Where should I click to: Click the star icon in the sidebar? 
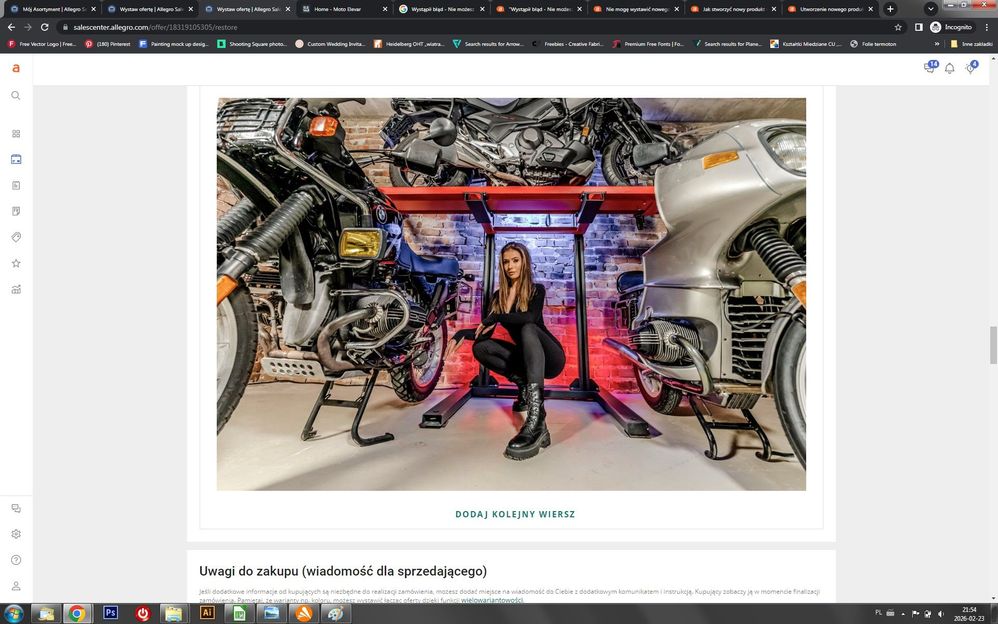[16, 264]
